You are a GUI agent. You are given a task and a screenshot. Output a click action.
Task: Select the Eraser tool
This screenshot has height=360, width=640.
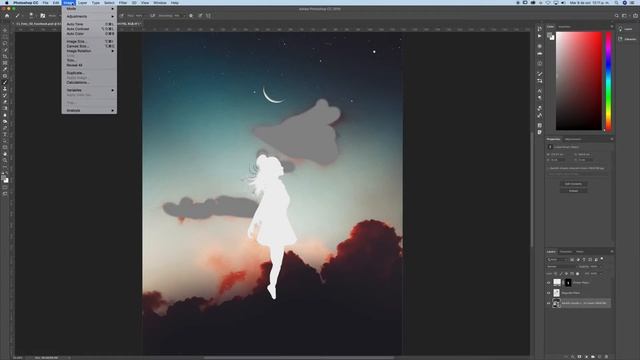click(x=5, y=102)
